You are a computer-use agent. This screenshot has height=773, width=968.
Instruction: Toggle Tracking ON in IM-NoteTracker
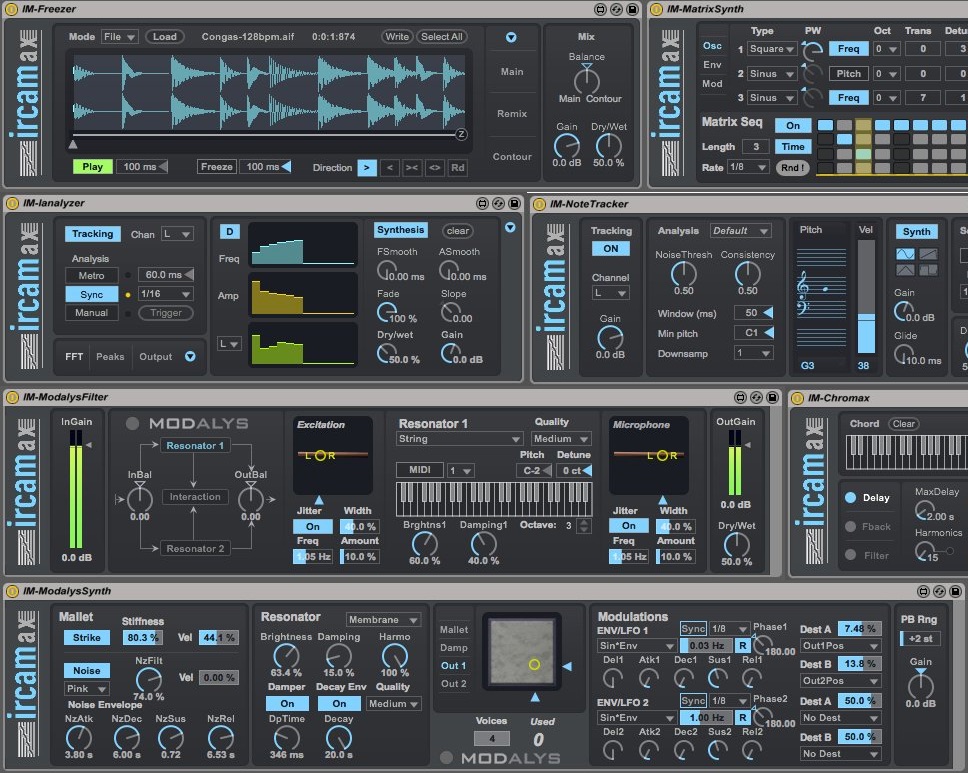click(610, 249)
